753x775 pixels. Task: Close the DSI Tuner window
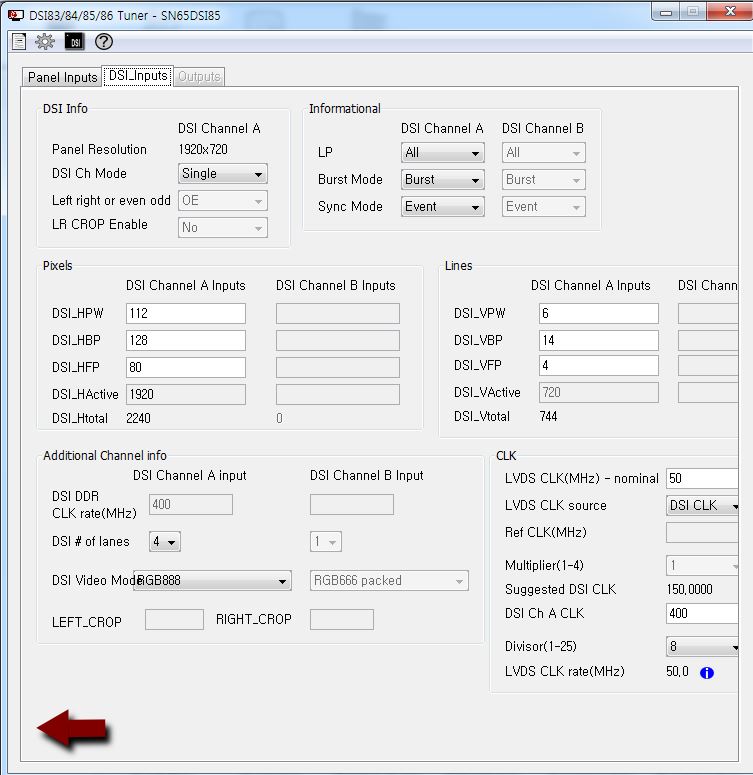click(730, 11)
